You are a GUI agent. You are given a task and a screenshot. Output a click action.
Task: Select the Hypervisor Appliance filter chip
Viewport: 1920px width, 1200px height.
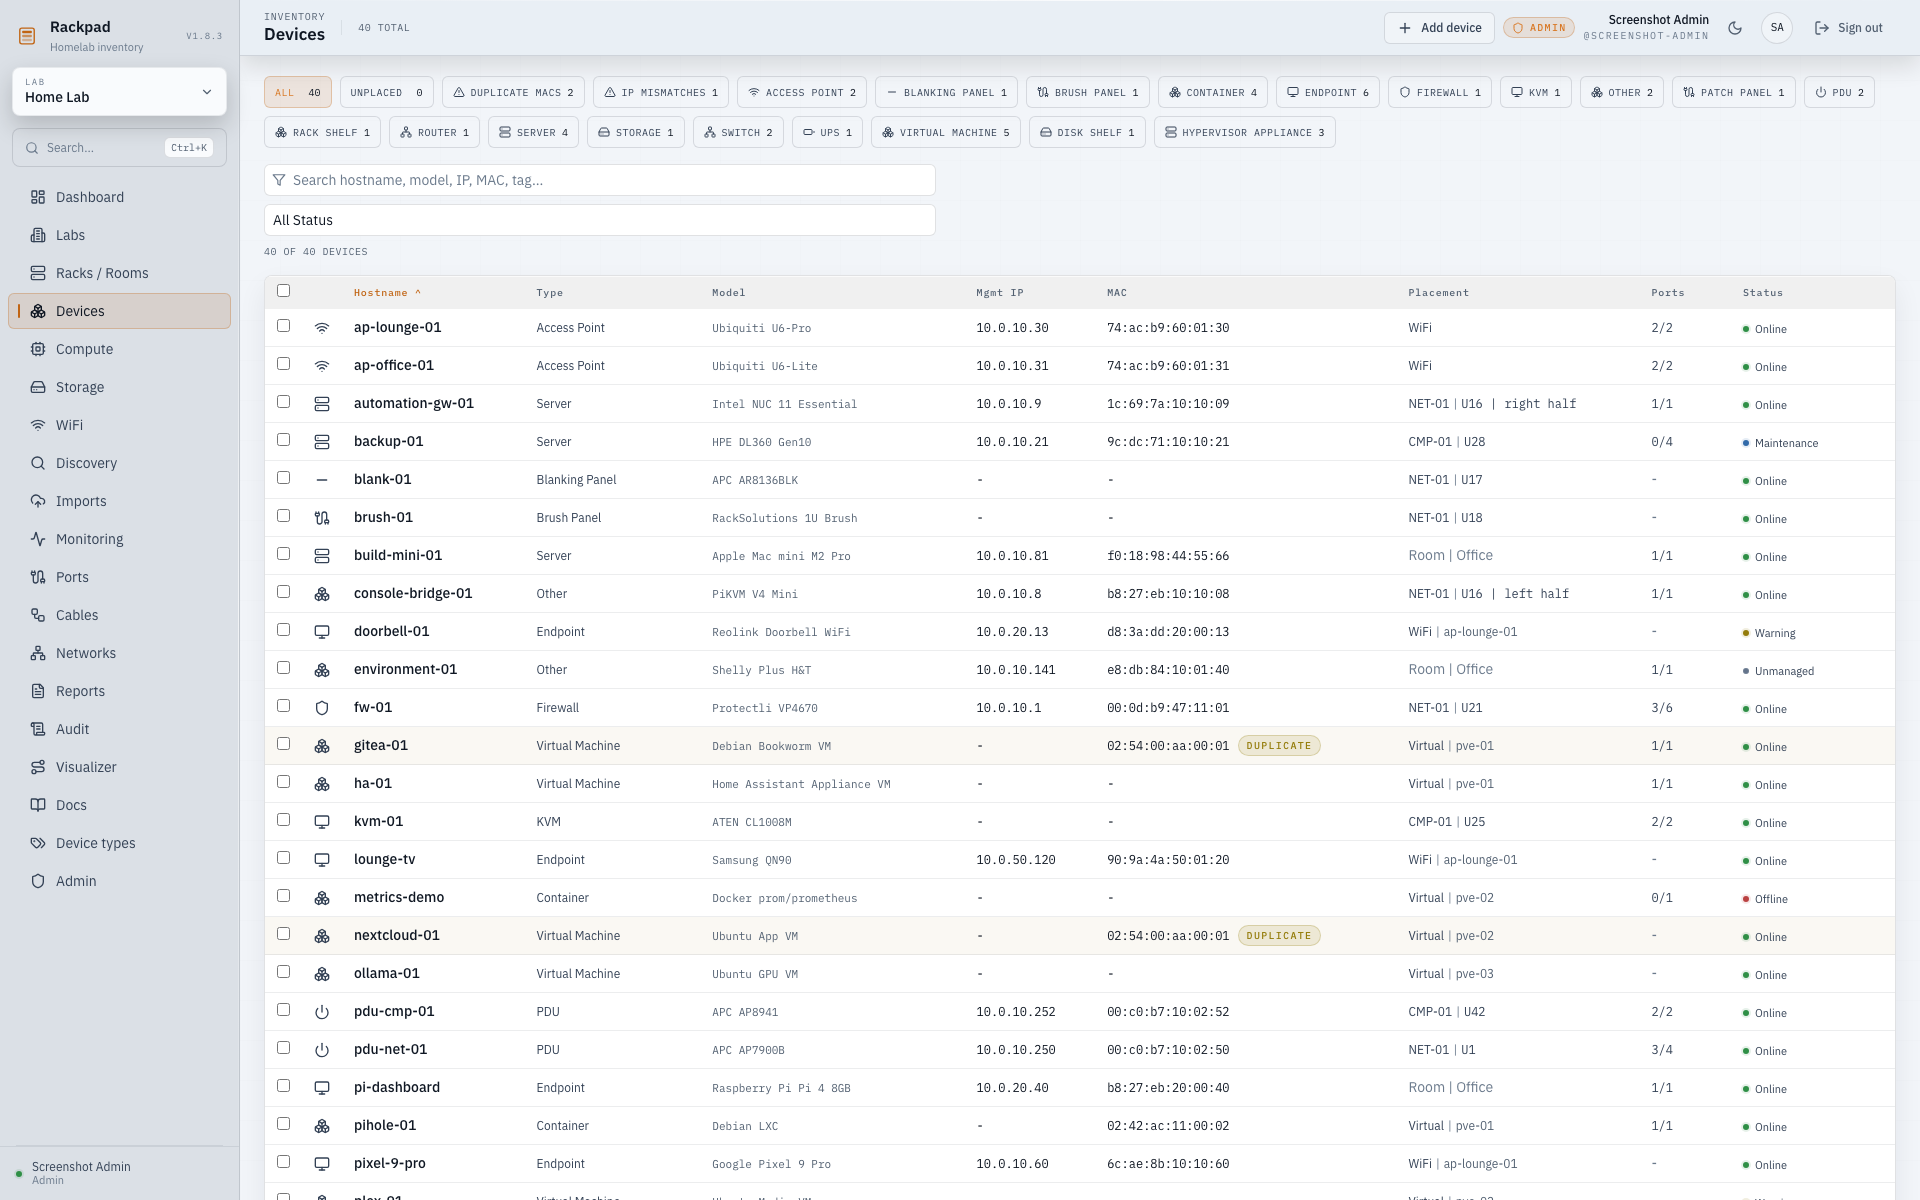[1244, 132]
